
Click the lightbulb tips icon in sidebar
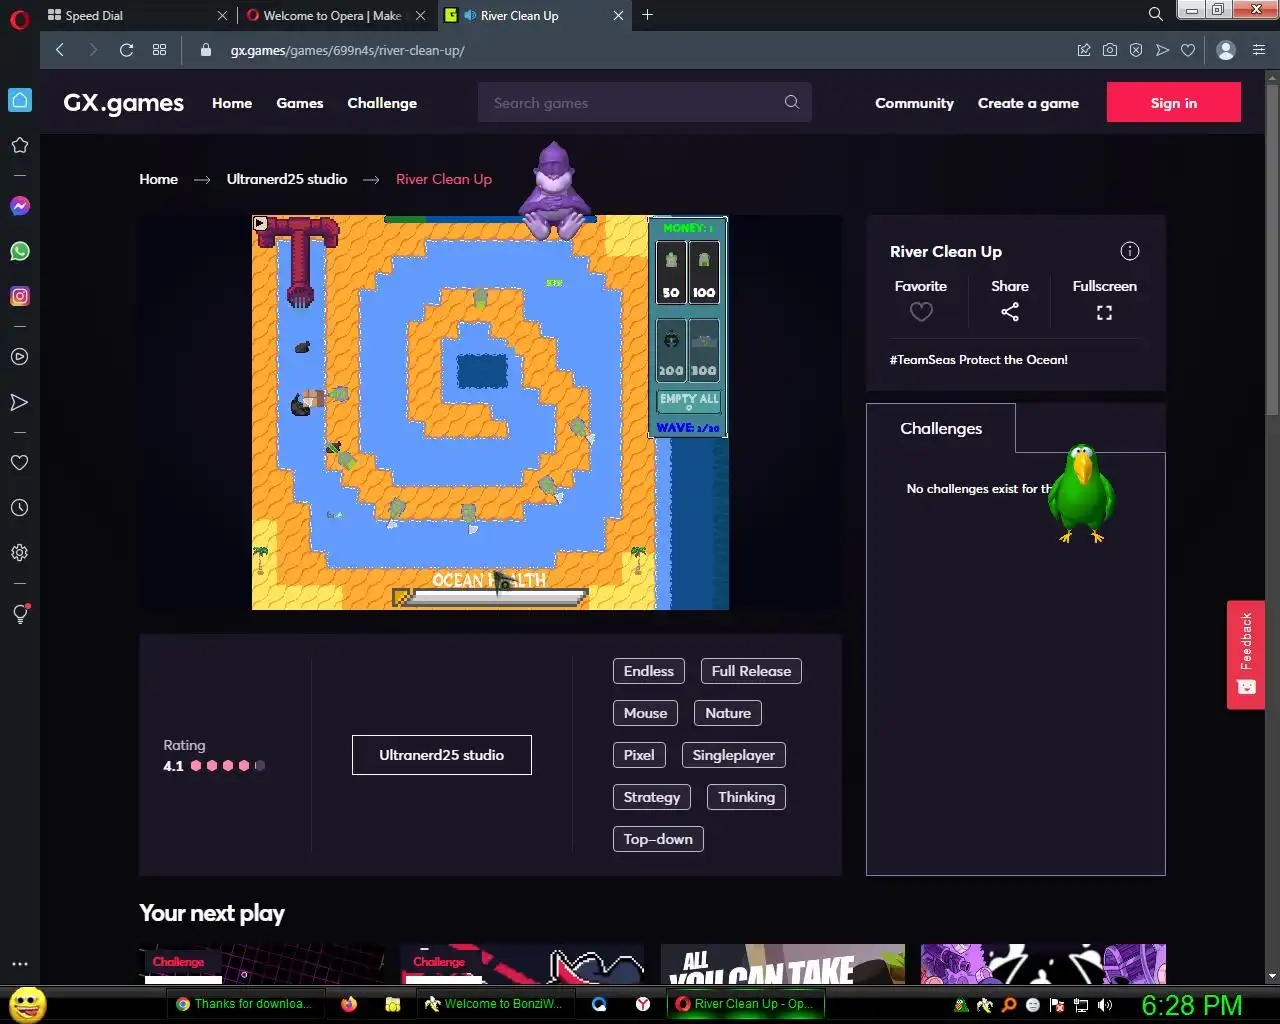pos(20,614)
